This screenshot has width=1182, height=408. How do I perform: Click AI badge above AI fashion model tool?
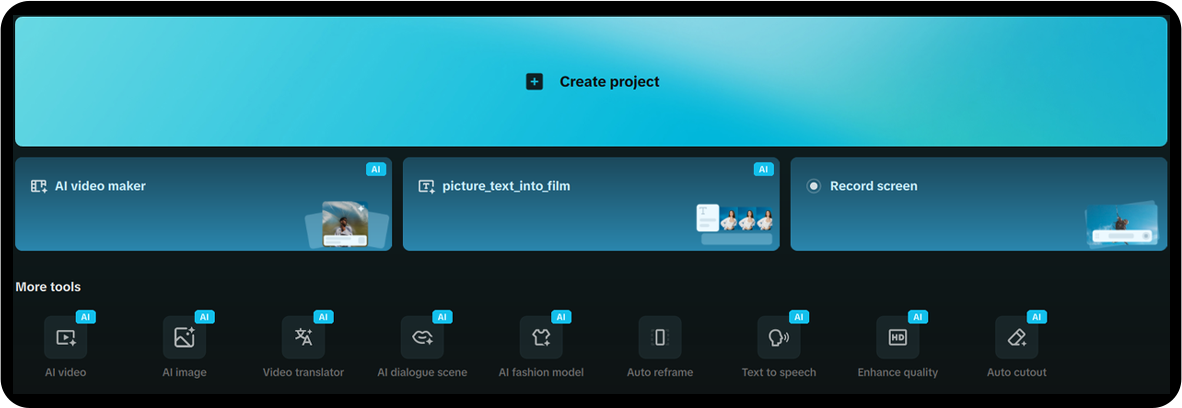click(561, 317)
